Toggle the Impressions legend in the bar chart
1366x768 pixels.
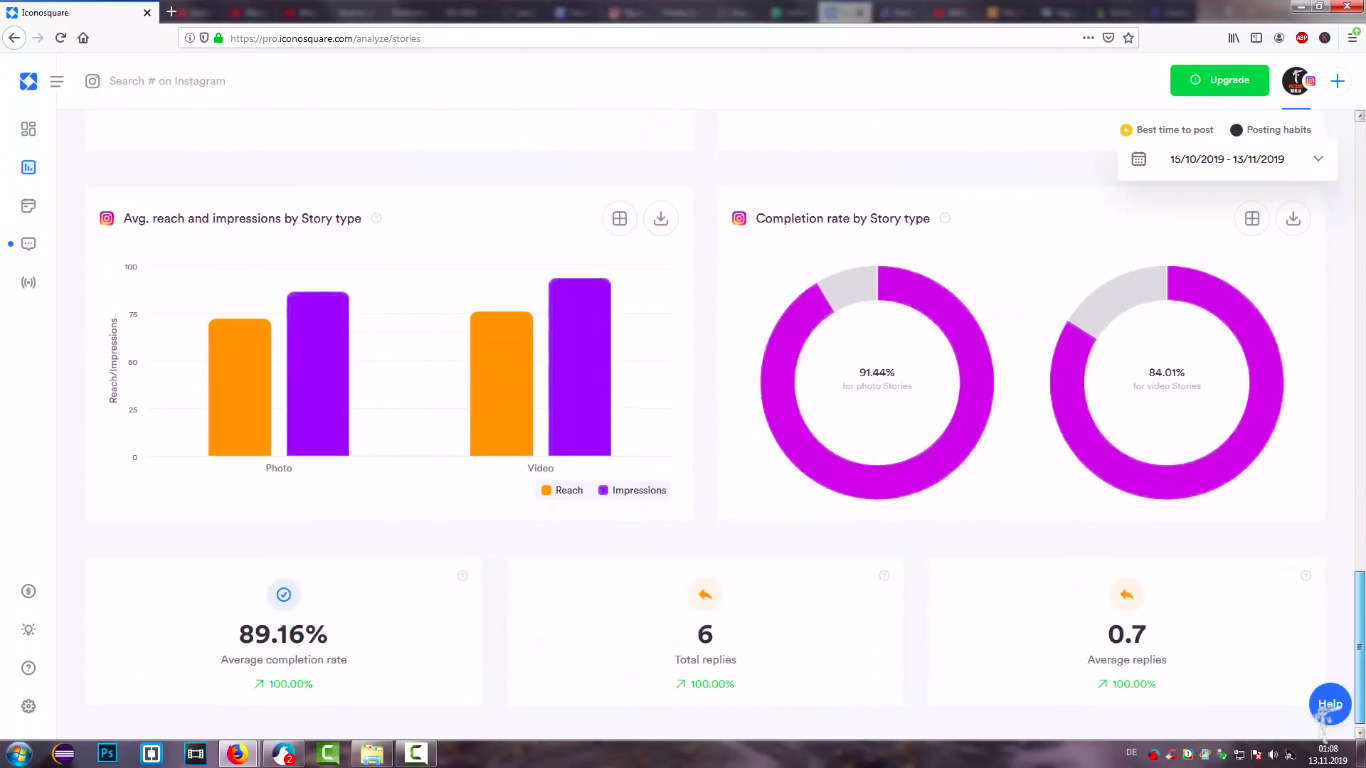coord(631,490)
